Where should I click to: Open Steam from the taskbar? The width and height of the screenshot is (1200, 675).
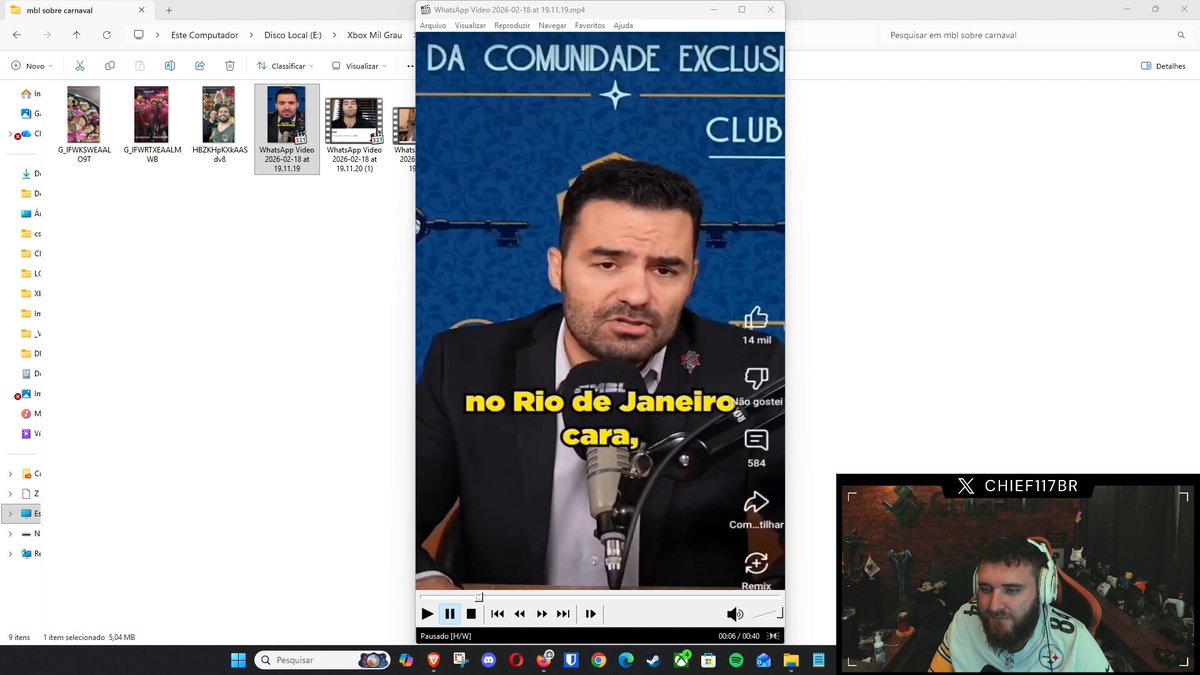pos(653,660)
